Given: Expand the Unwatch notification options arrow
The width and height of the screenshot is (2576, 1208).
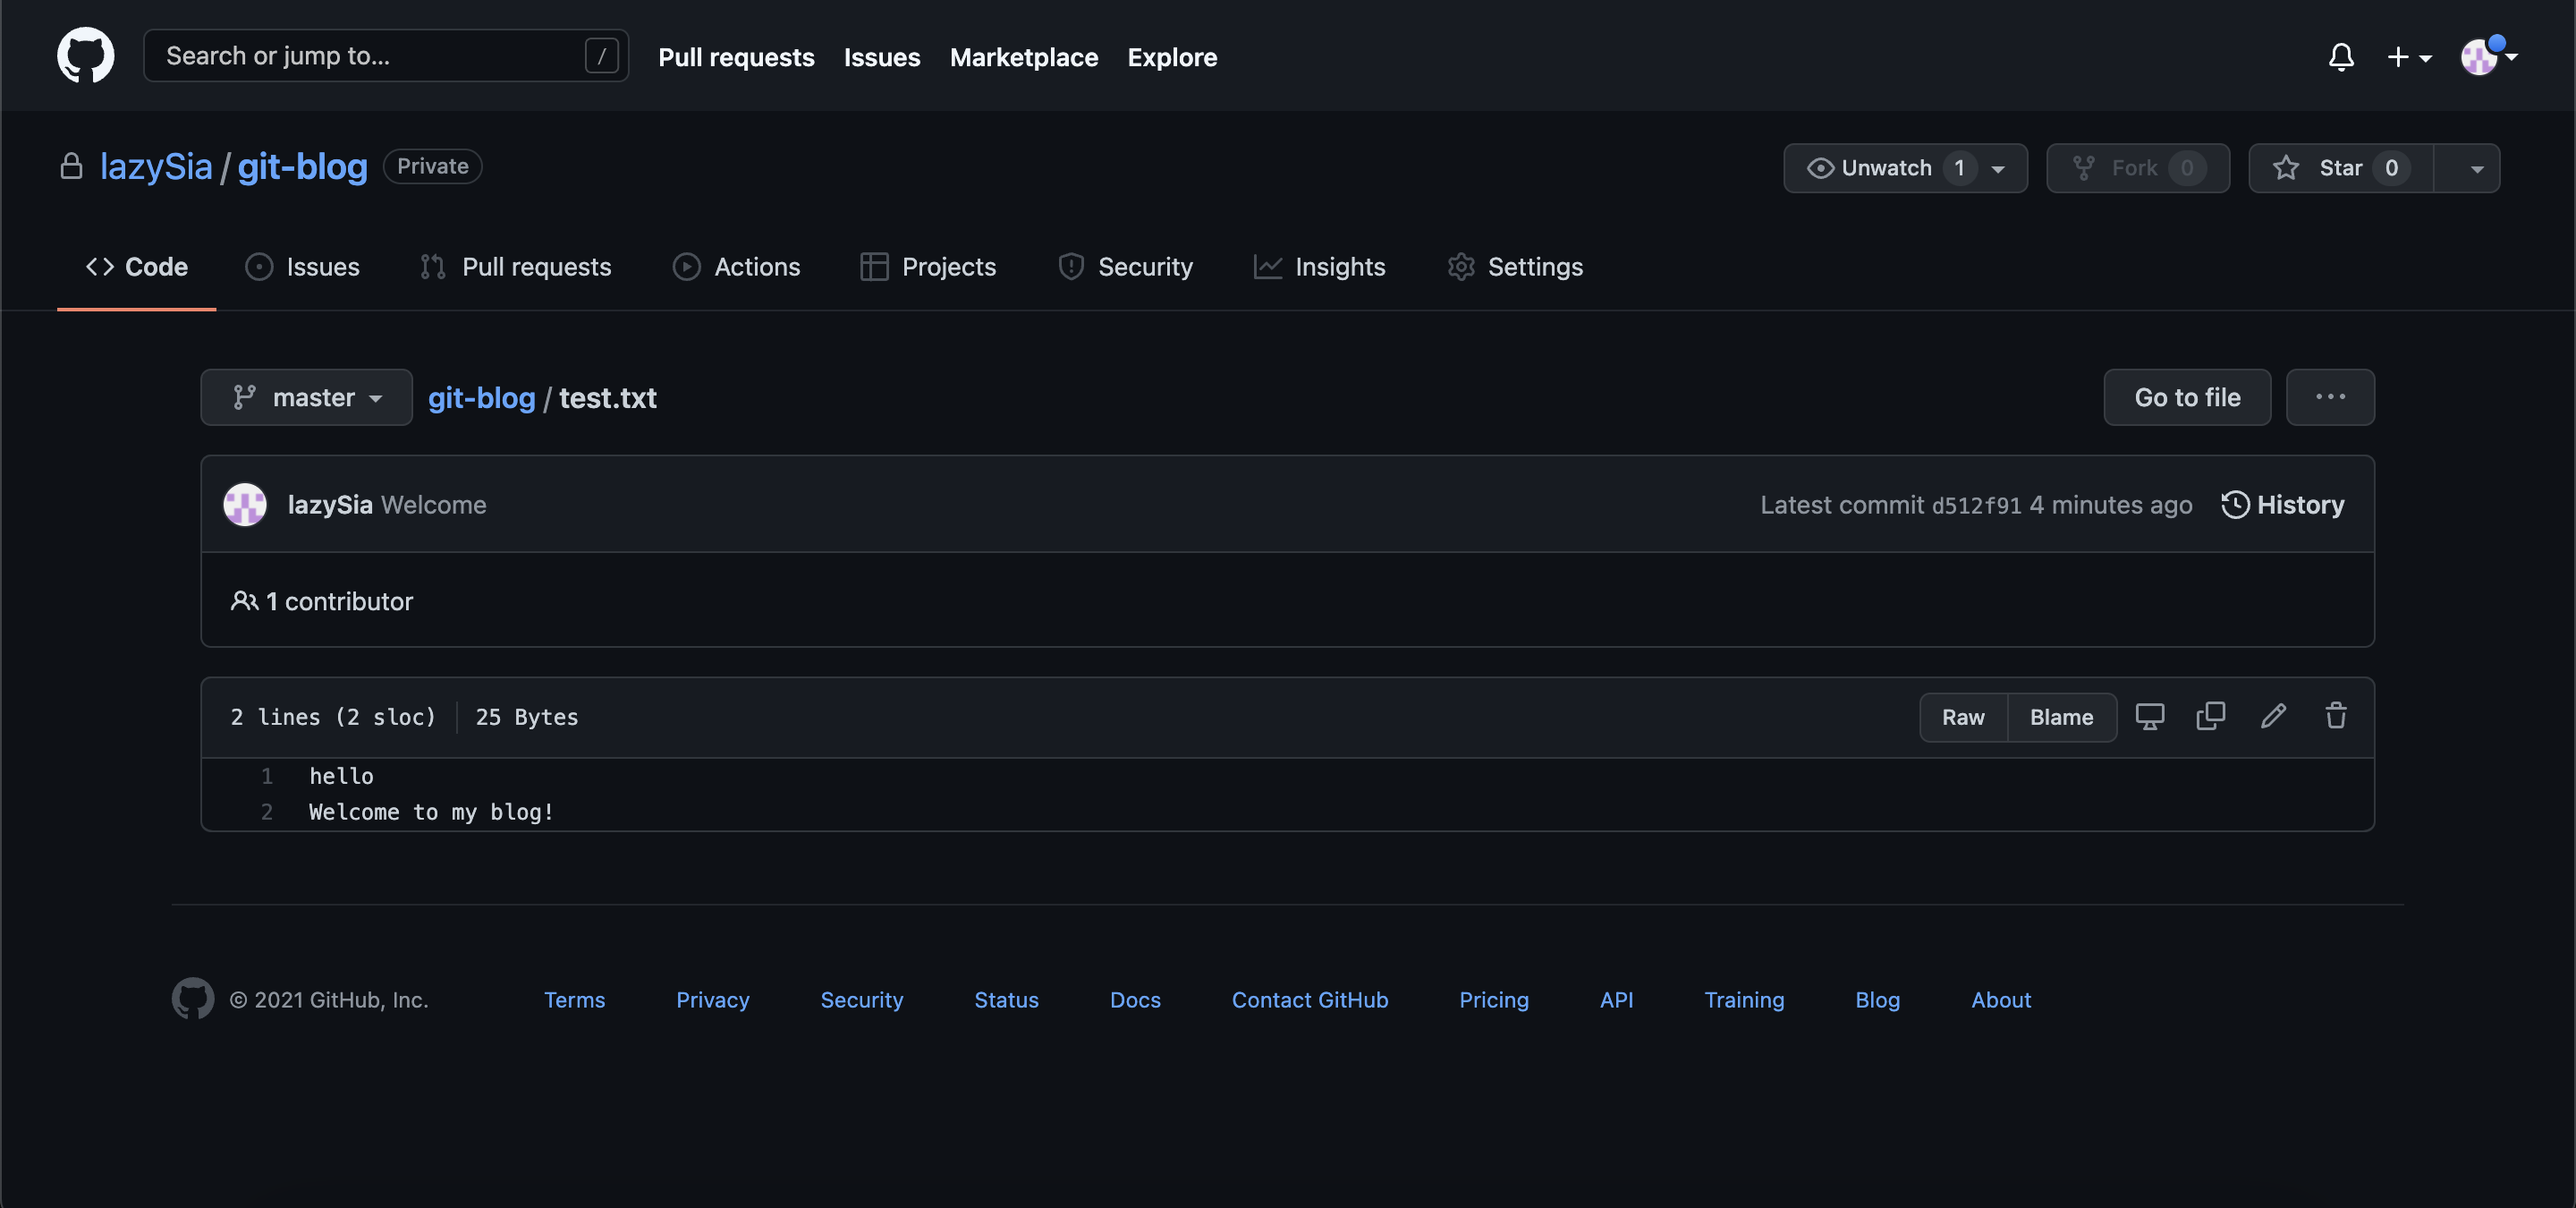Looking at the screenshot, I should tap(1998, 169).
